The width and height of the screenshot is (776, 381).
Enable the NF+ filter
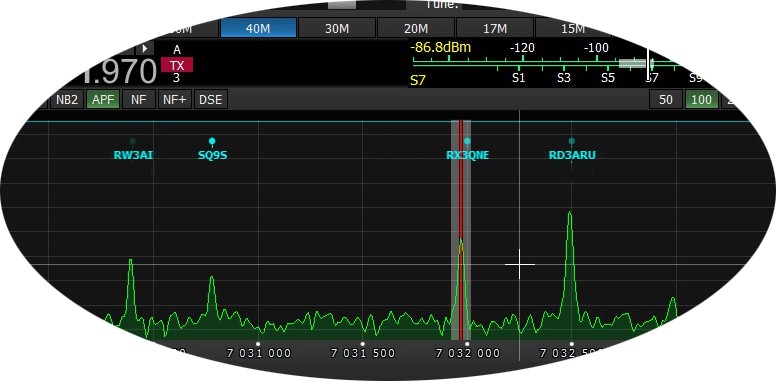coord(175,99)
